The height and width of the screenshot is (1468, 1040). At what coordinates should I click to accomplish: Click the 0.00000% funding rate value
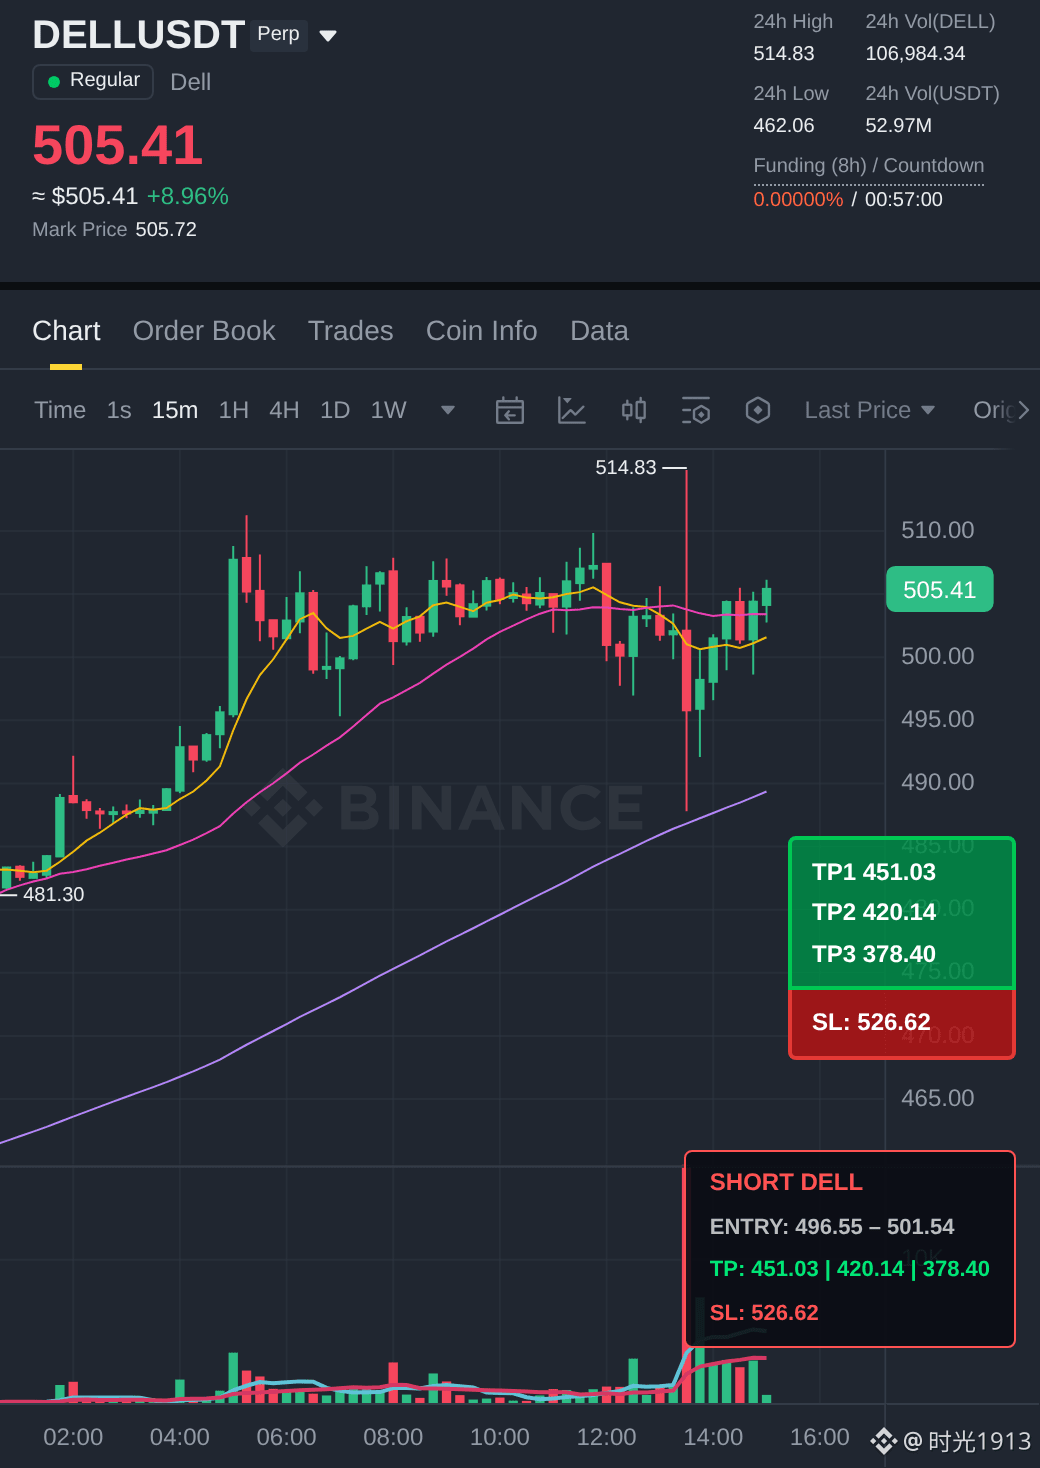coord(798,200)
